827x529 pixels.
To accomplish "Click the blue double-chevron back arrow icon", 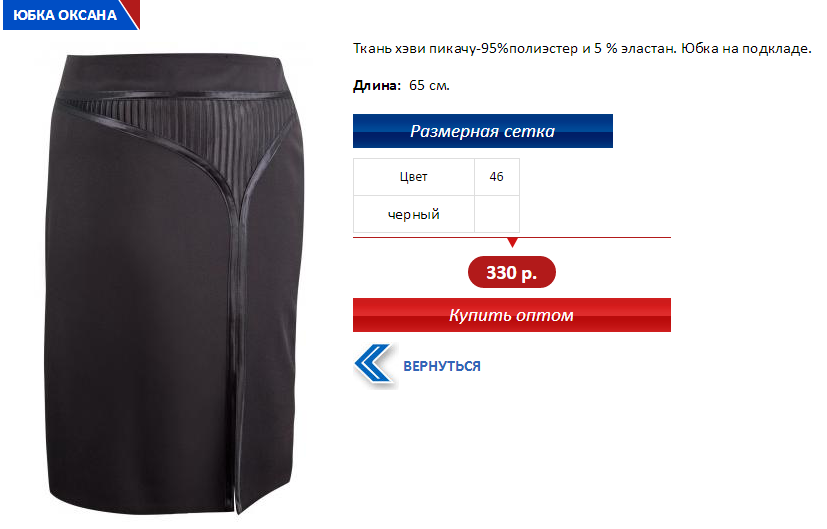I will coord(374,365).
